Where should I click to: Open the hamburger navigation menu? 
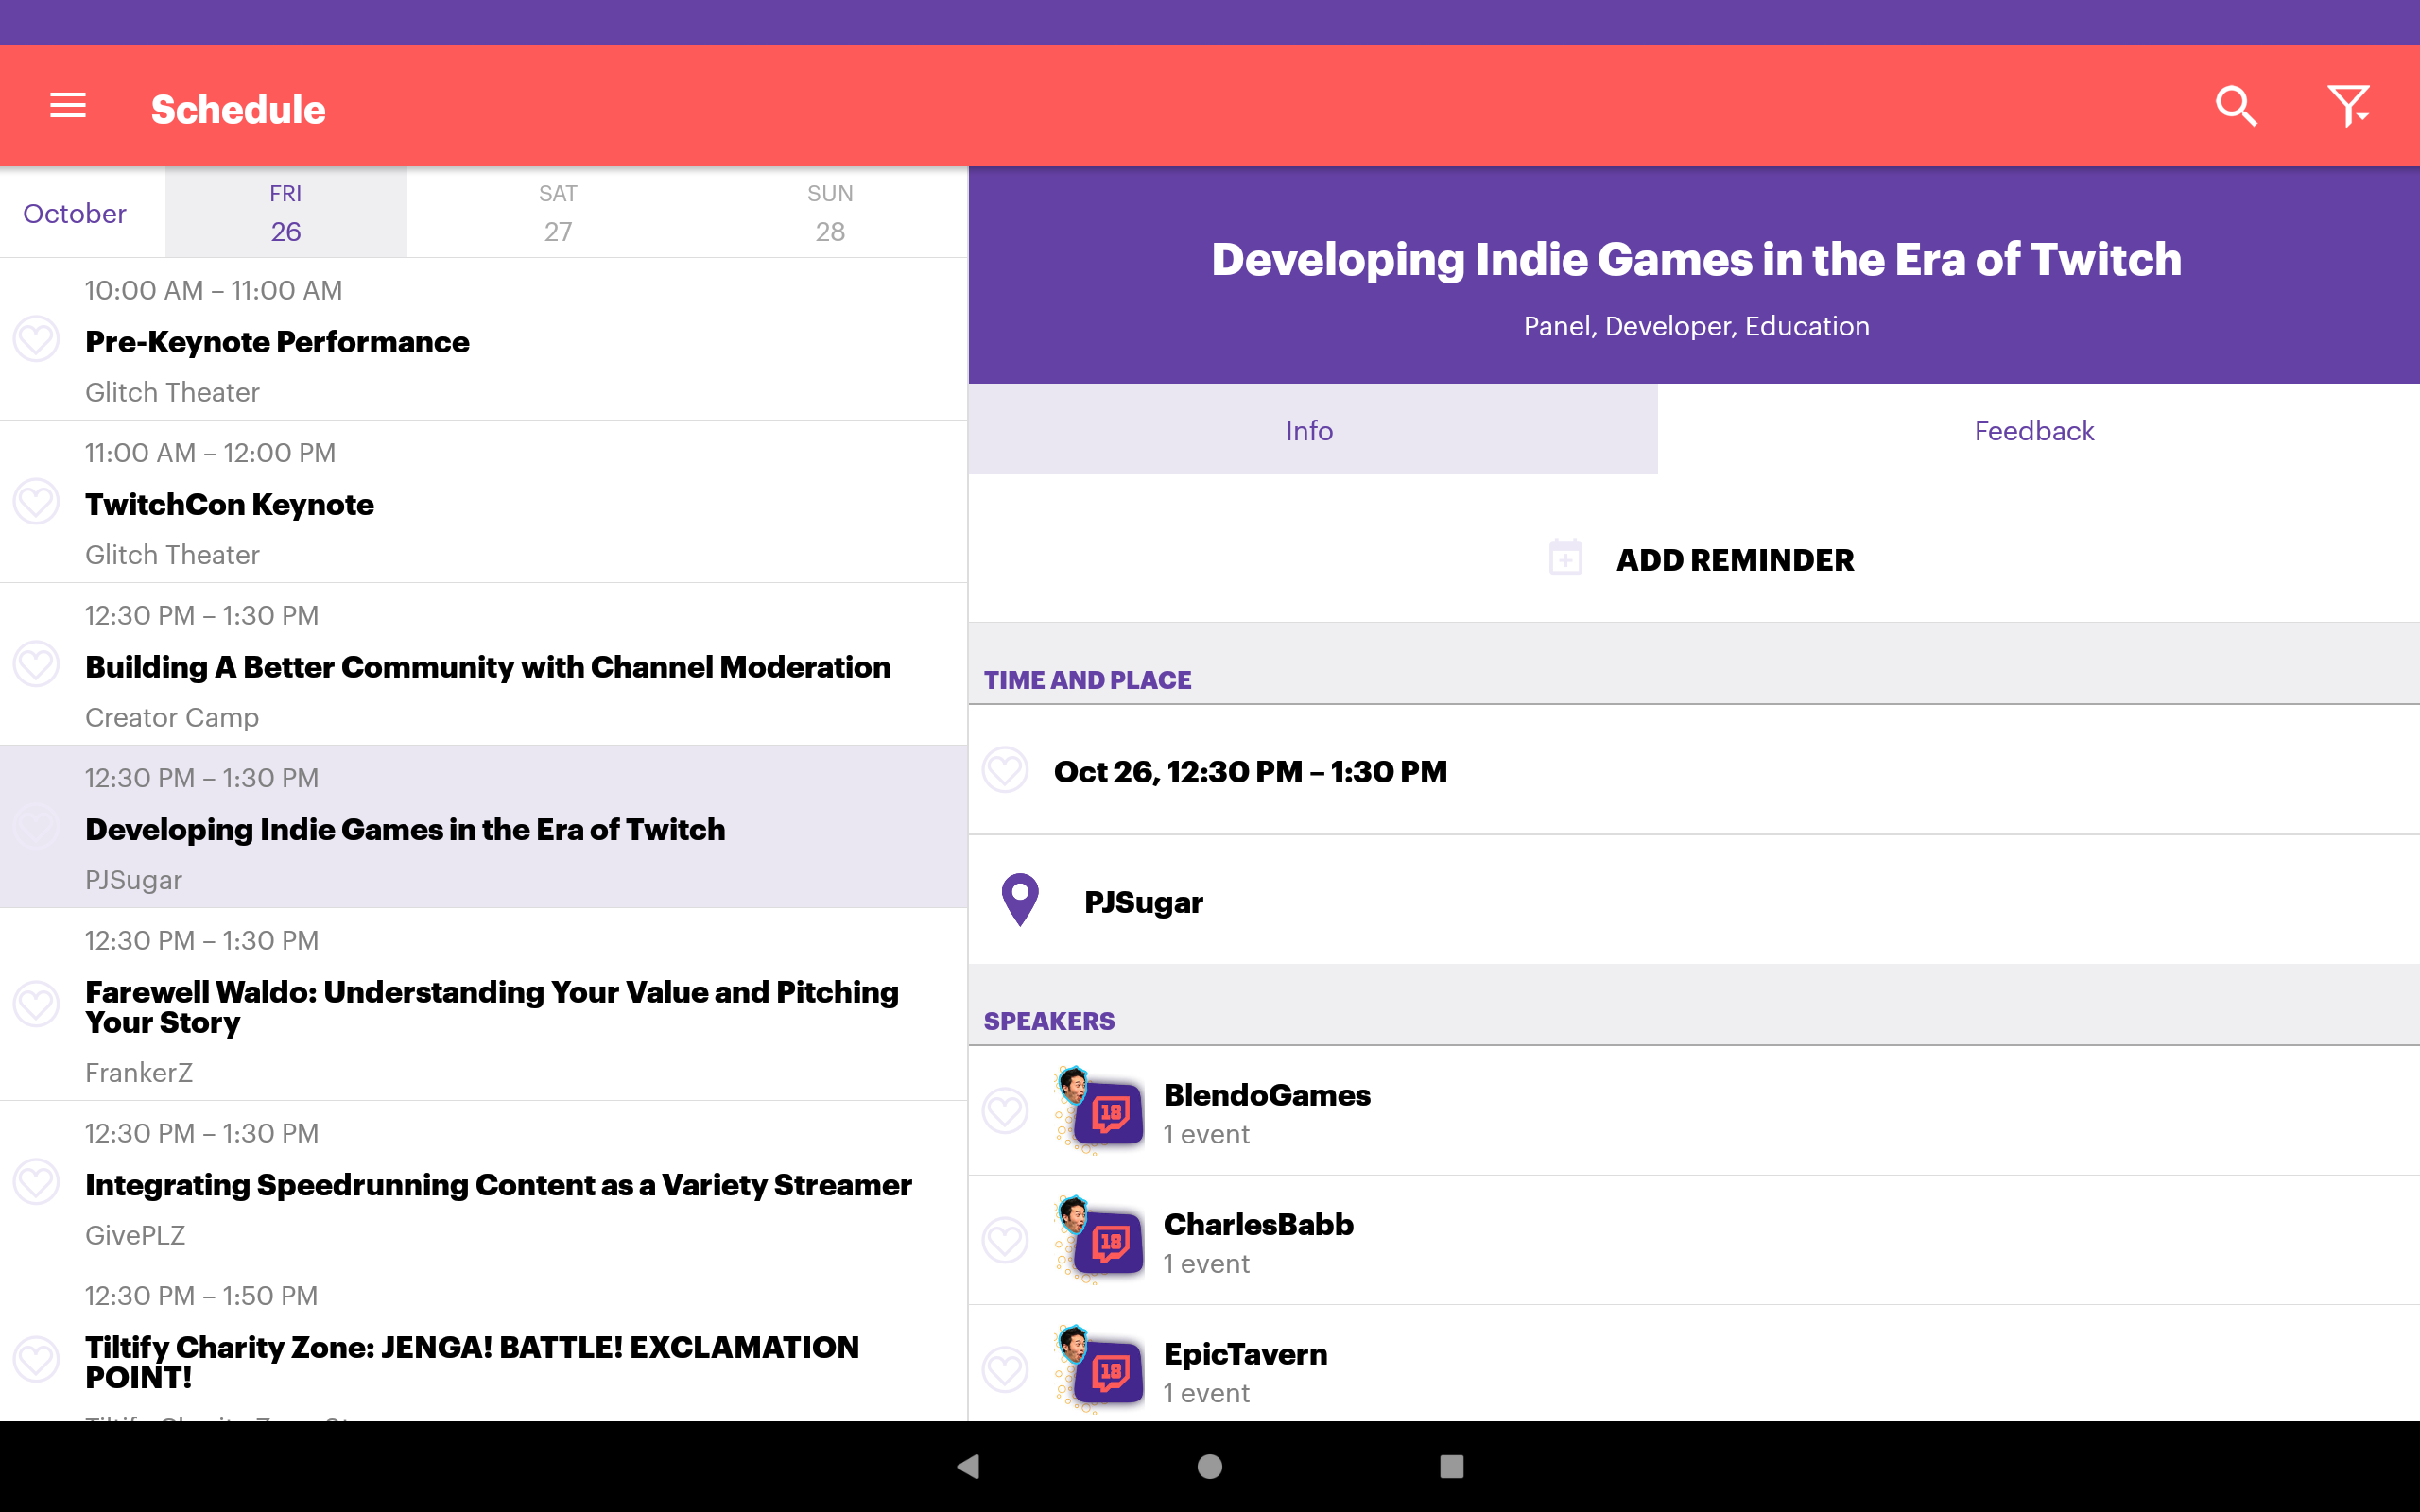point(68,106)
